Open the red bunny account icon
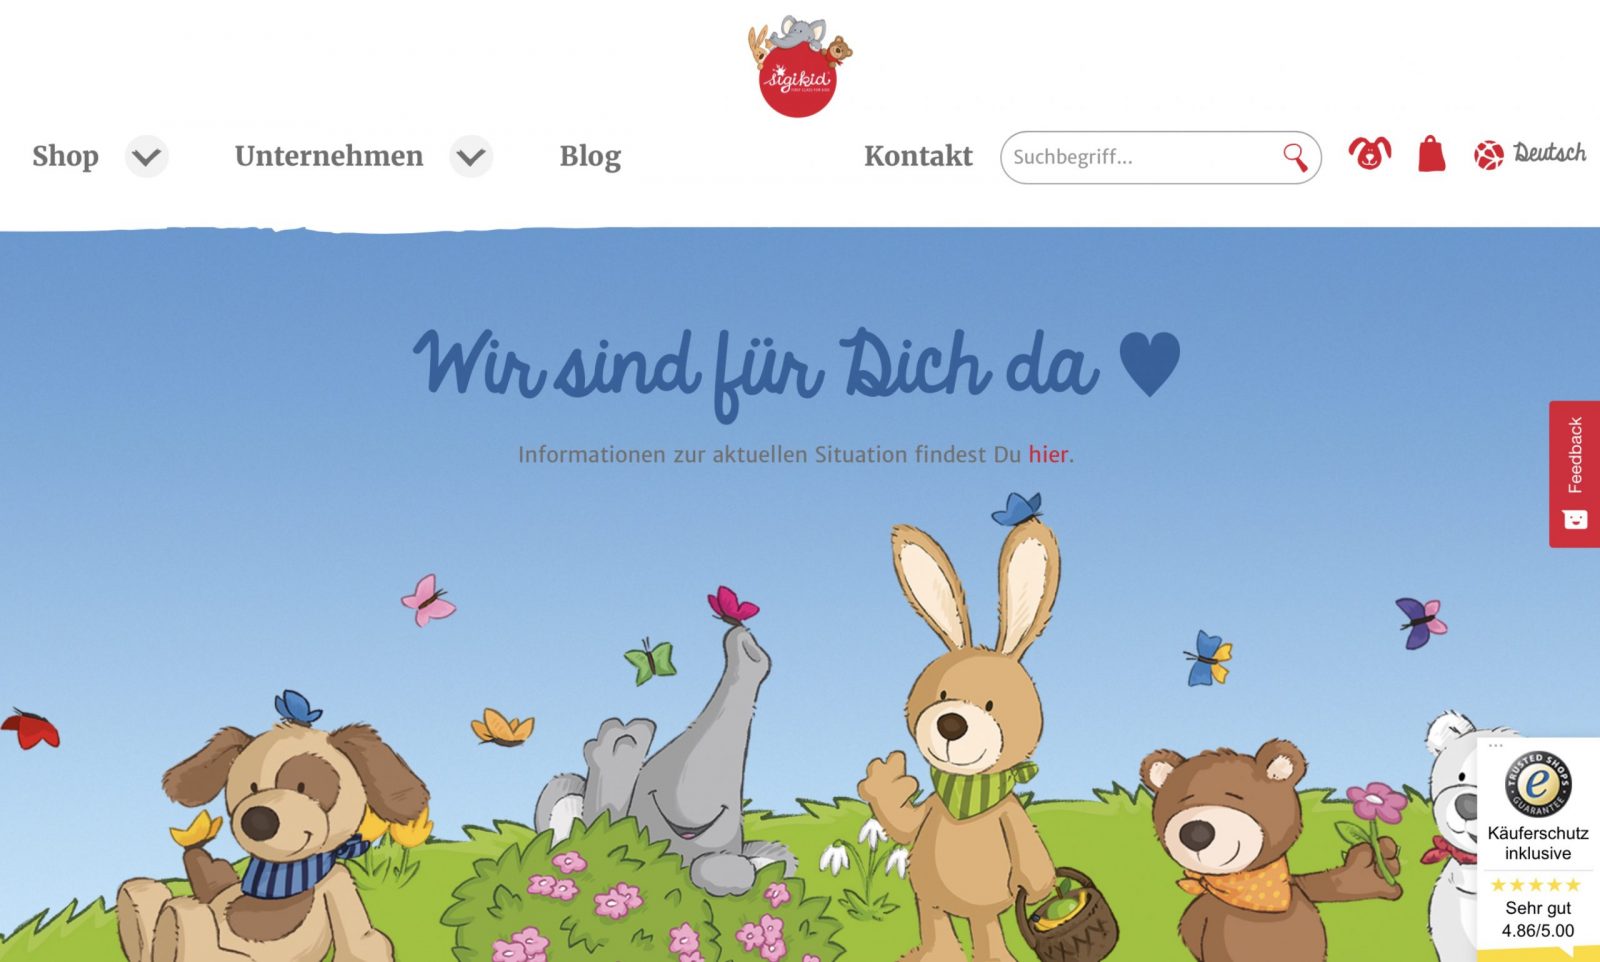 [1369, 153]
